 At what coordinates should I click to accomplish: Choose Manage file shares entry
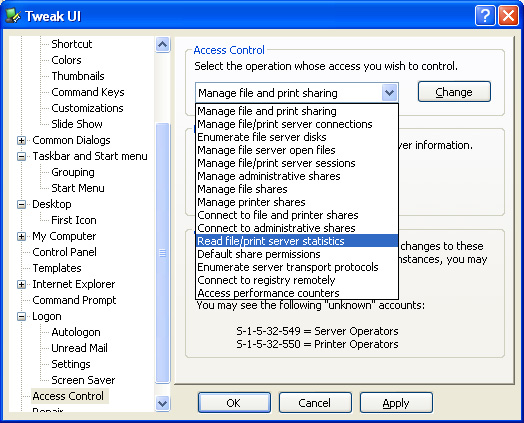(x=297, y=189)
